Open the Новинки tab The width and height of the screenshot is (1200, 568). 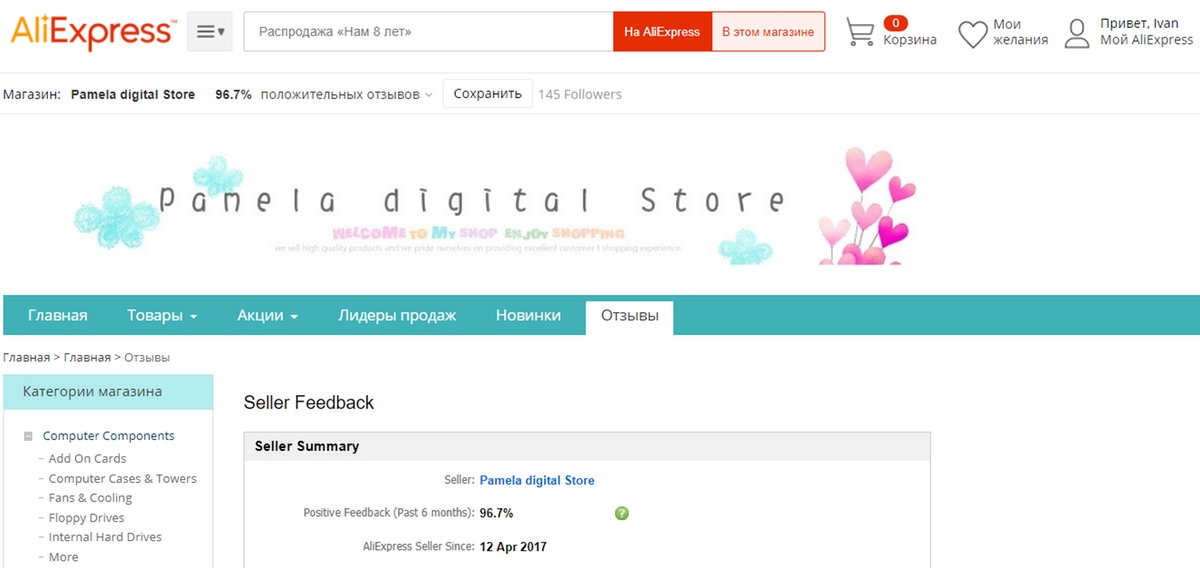pyautogui.click(x=528, y=315)
